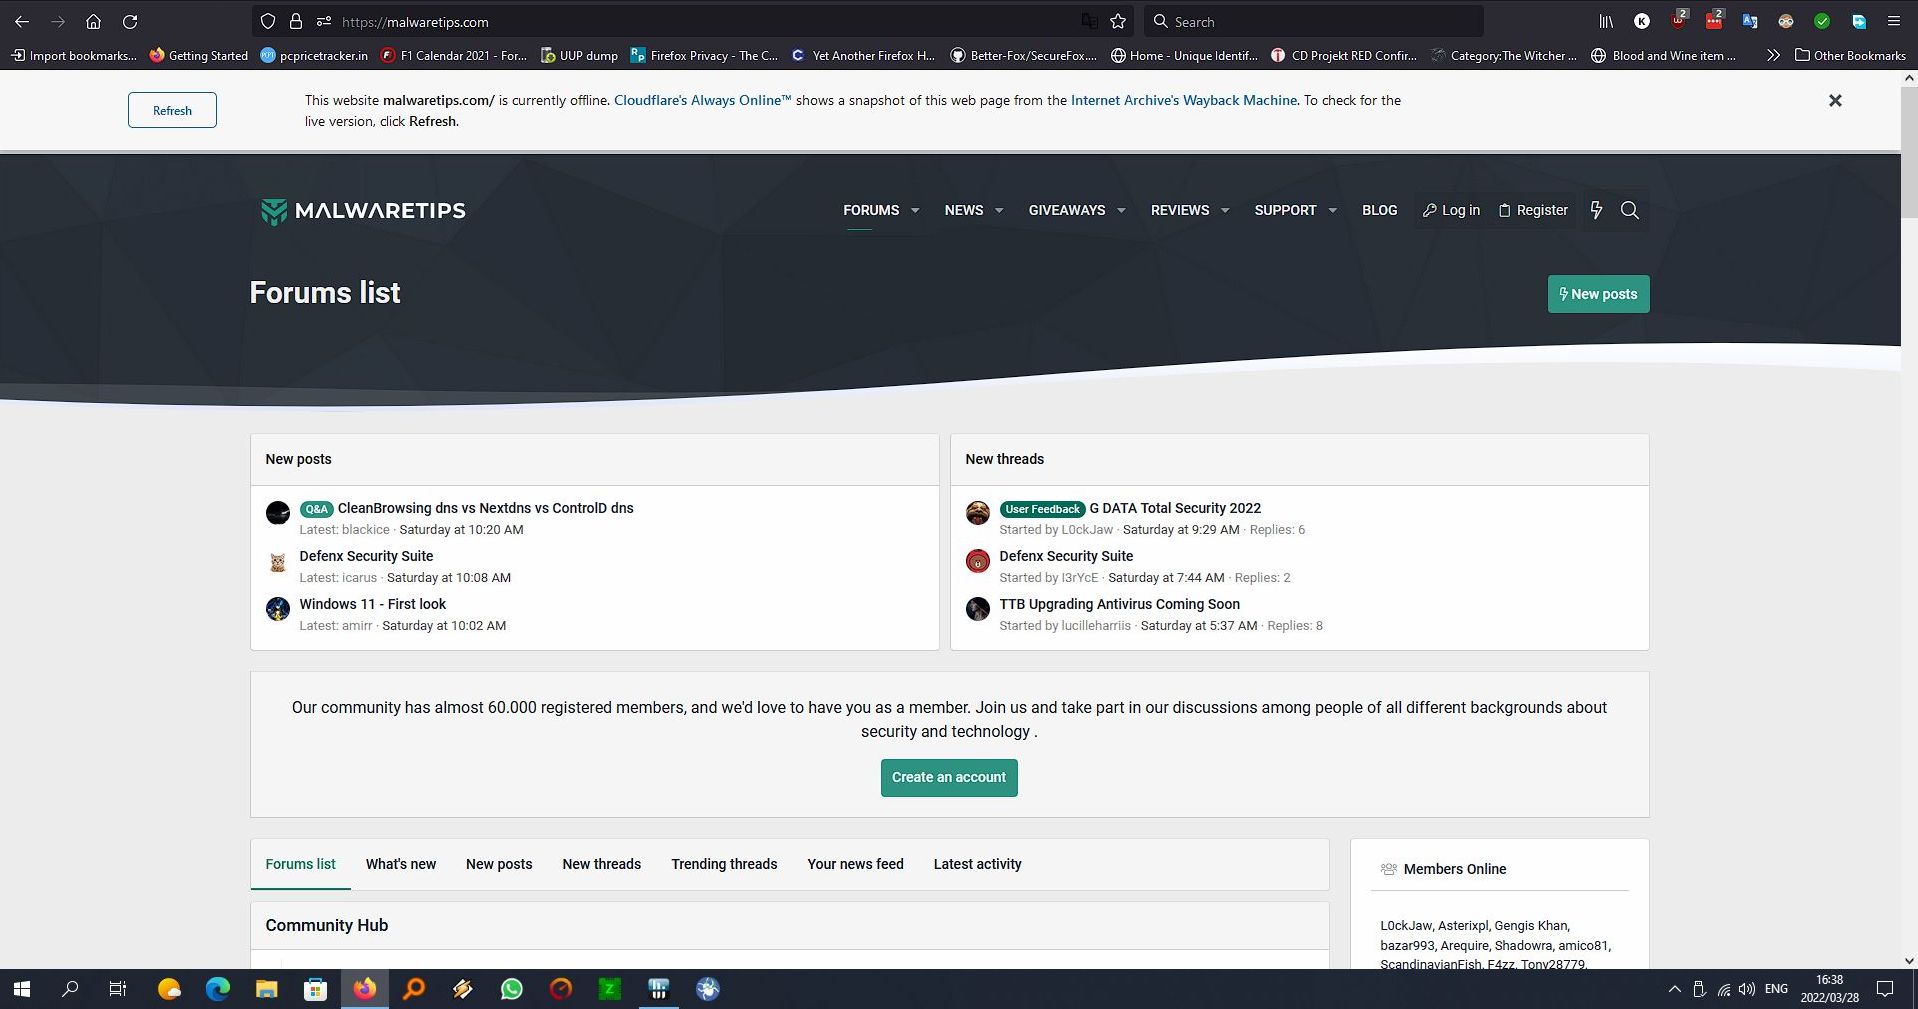Open the UUP dump bookmark
This screenshot has height=1009, width=1918.
(x=579, y=55)
